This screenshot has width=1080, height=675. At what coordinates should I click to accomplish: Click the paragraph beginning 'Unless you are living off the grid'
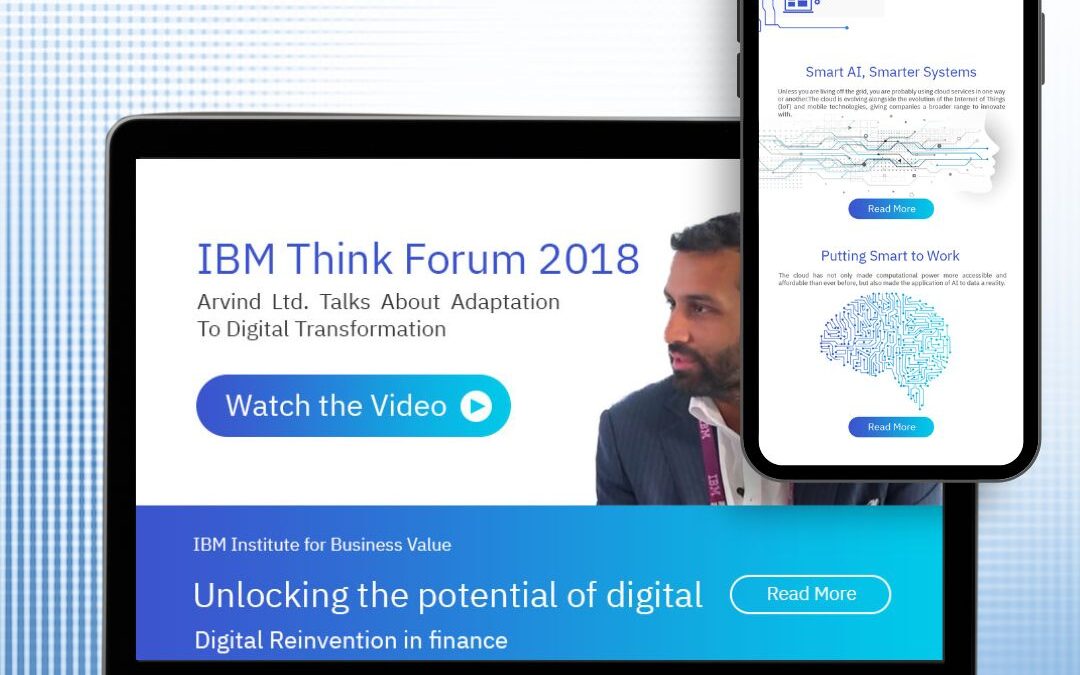click(891, 103)
